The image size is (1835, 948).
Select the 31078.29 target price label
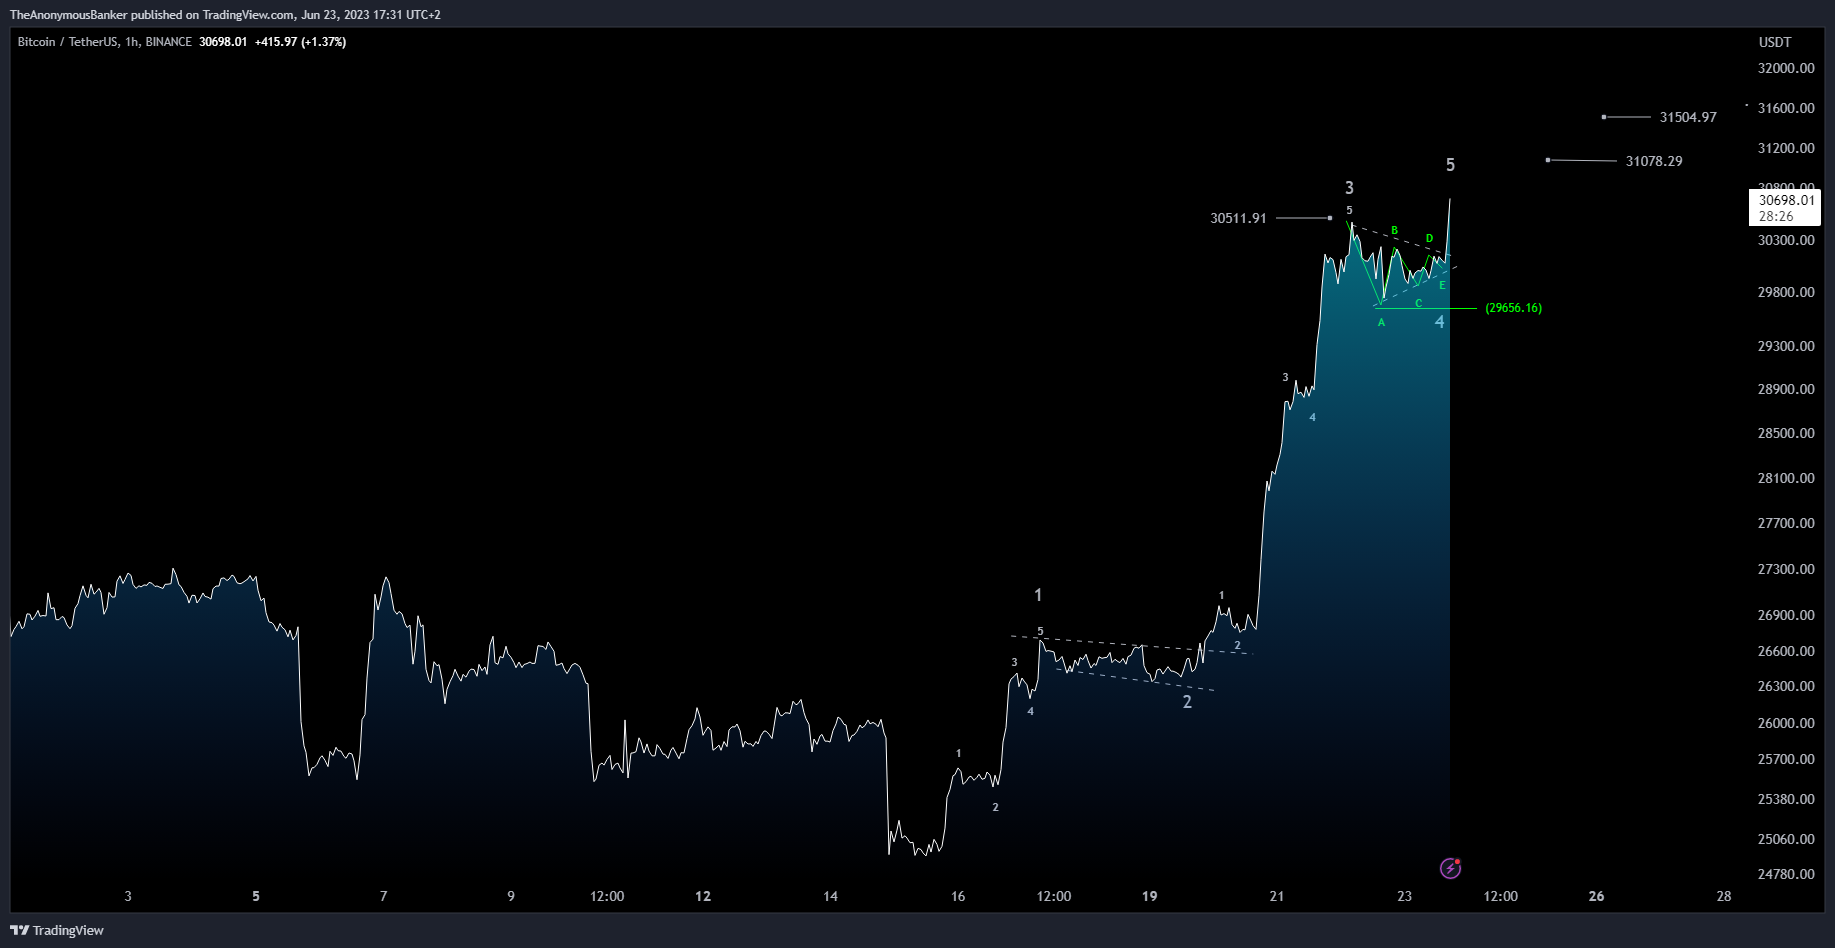click(1654, 161)
